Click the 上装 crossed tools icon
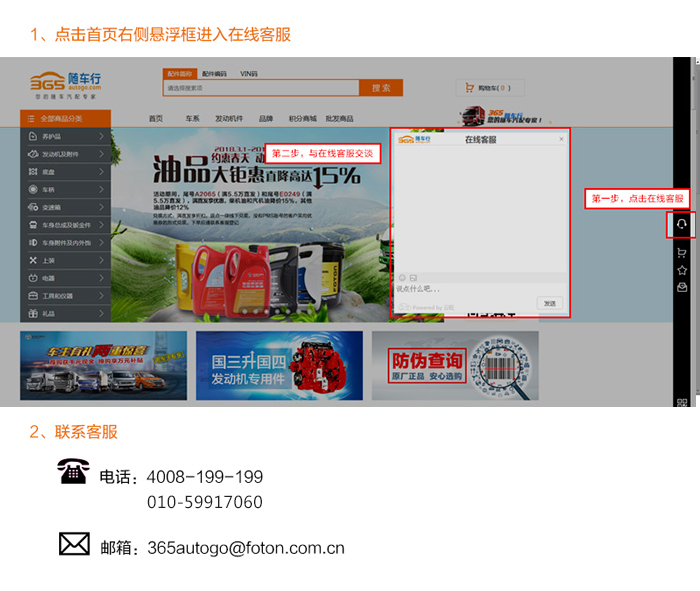The image size is (700, 591). 33,260
